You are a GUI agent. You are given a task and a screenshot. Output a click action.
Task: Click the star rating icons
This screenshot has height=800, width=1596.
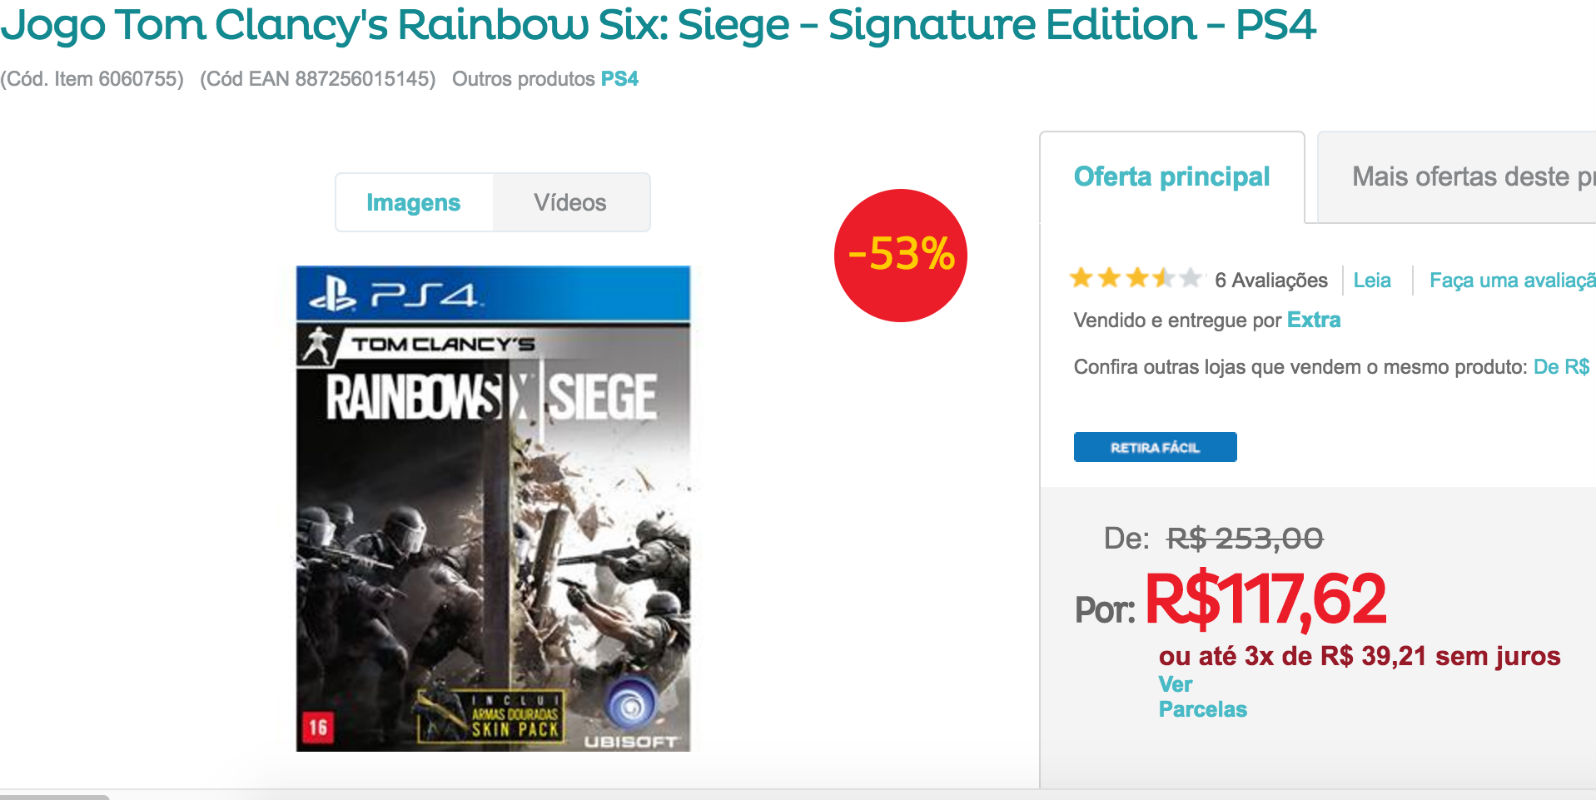1135,278
